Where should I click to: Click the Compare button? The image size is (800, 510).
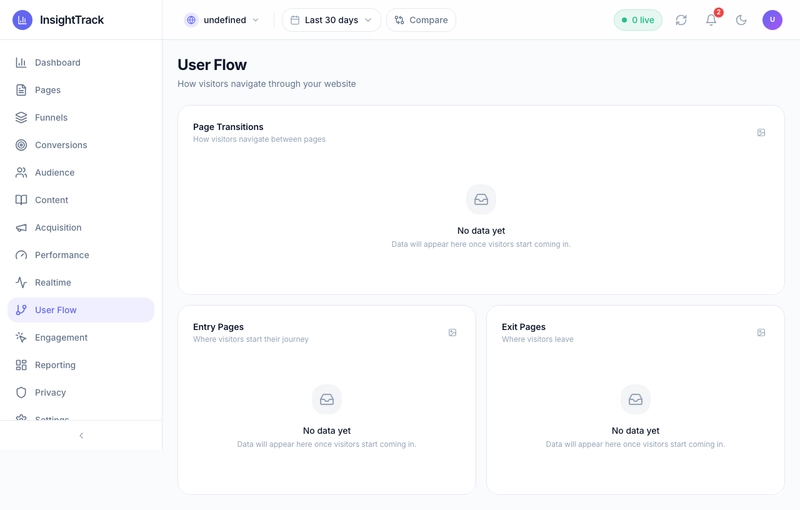(x=421, y=20)
